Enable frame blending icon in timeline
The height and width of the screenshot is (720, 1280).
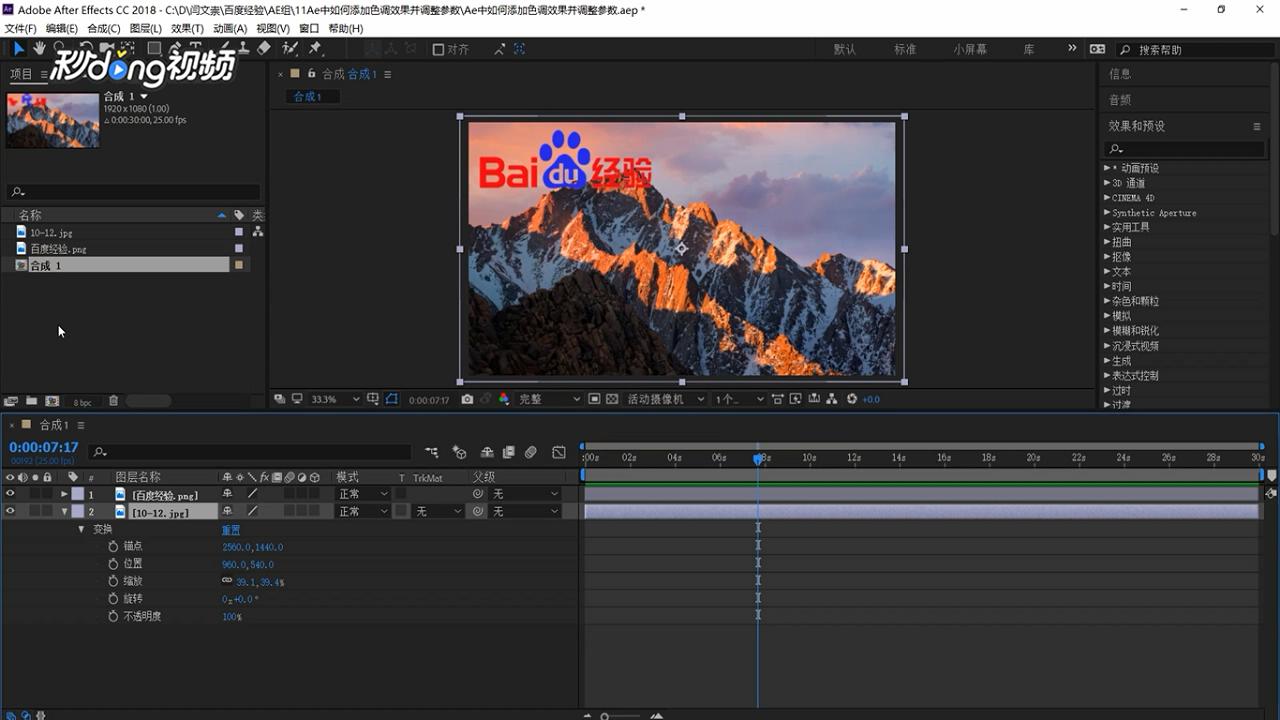tap(508, 452)
